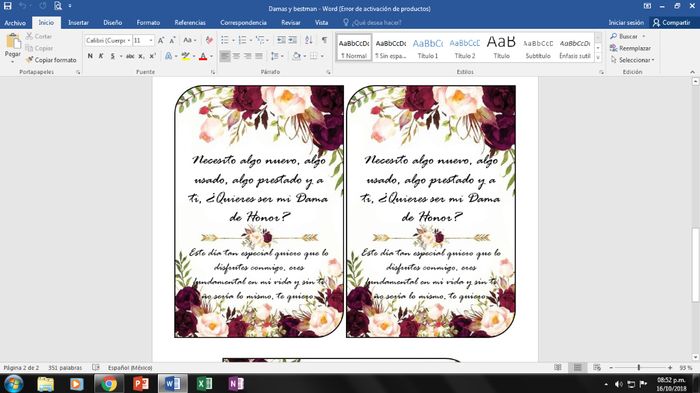Open bullets list dropdown
Image resolution: width=700 pixels, height=393 pixels.
coord(233,40)
